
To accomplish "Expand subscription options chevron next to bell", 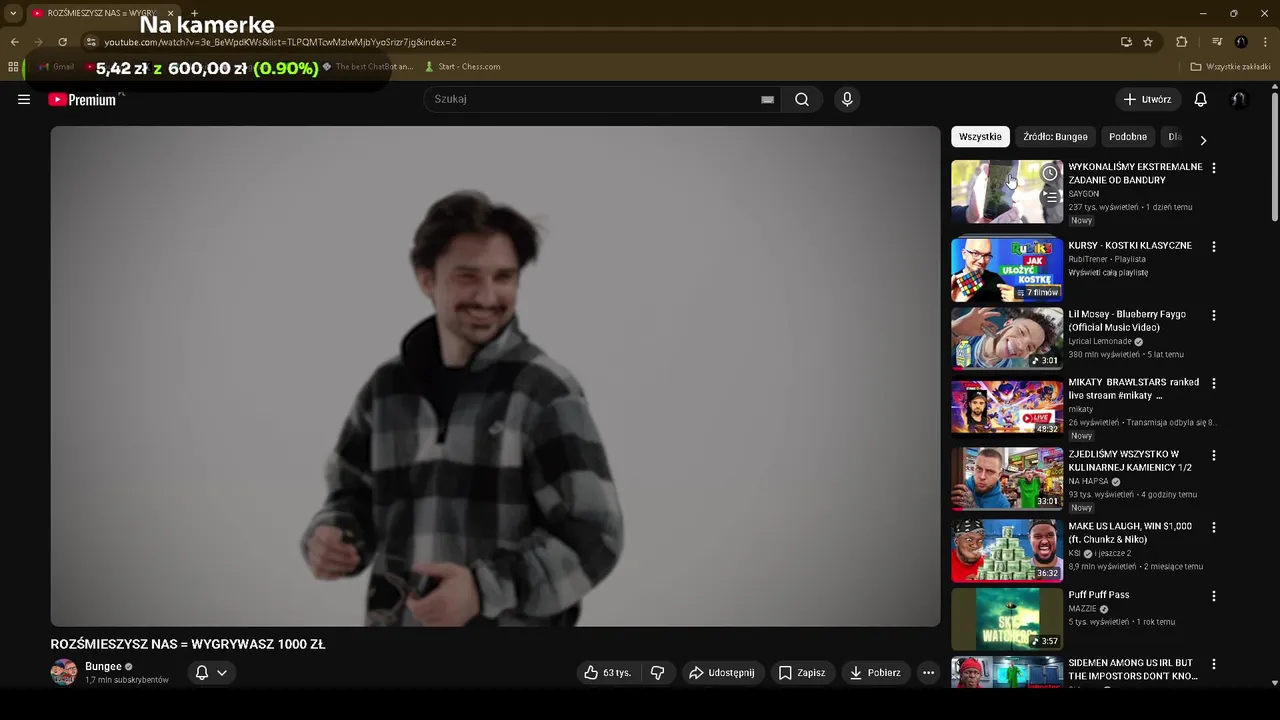I will click(x=222, y=673).
